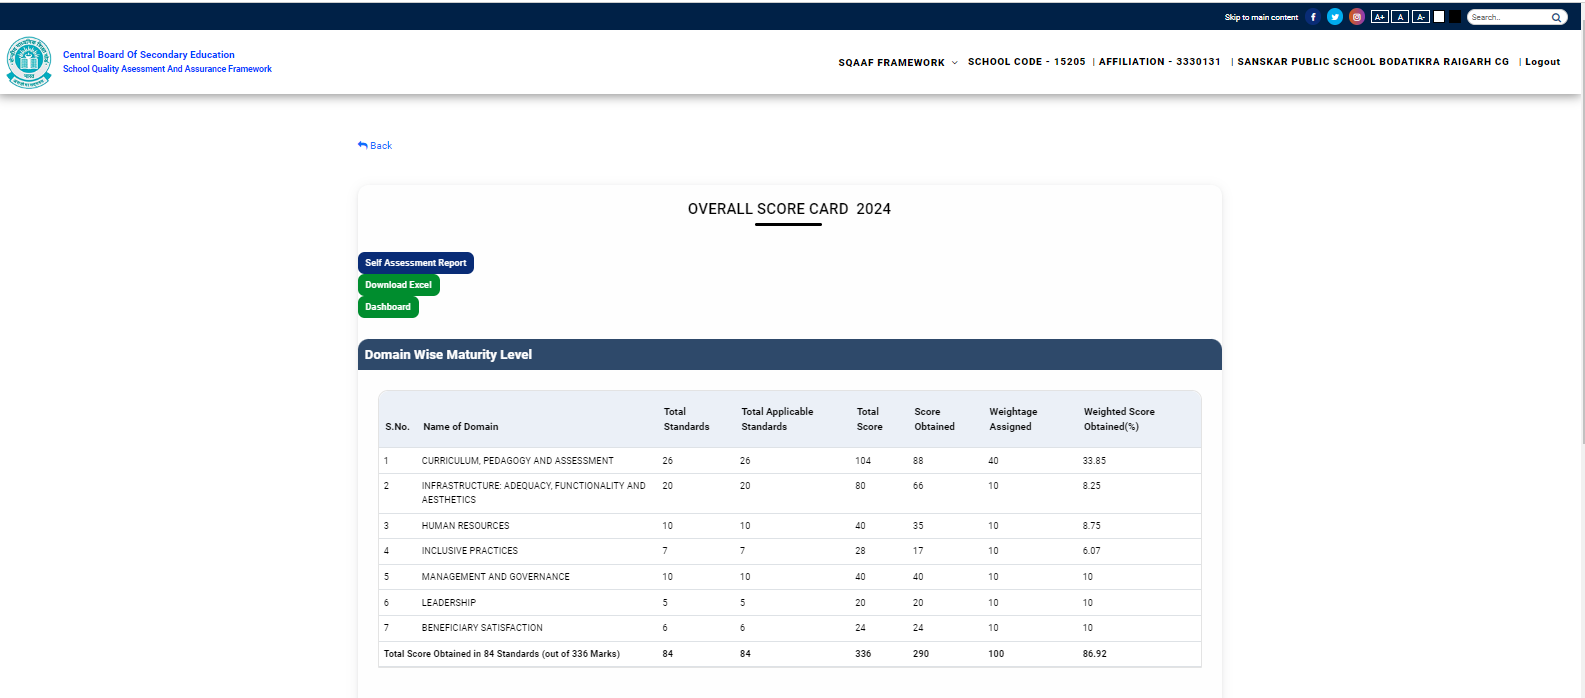
Task: Click the CBSE logo emblem
Action: coord(29,63)
